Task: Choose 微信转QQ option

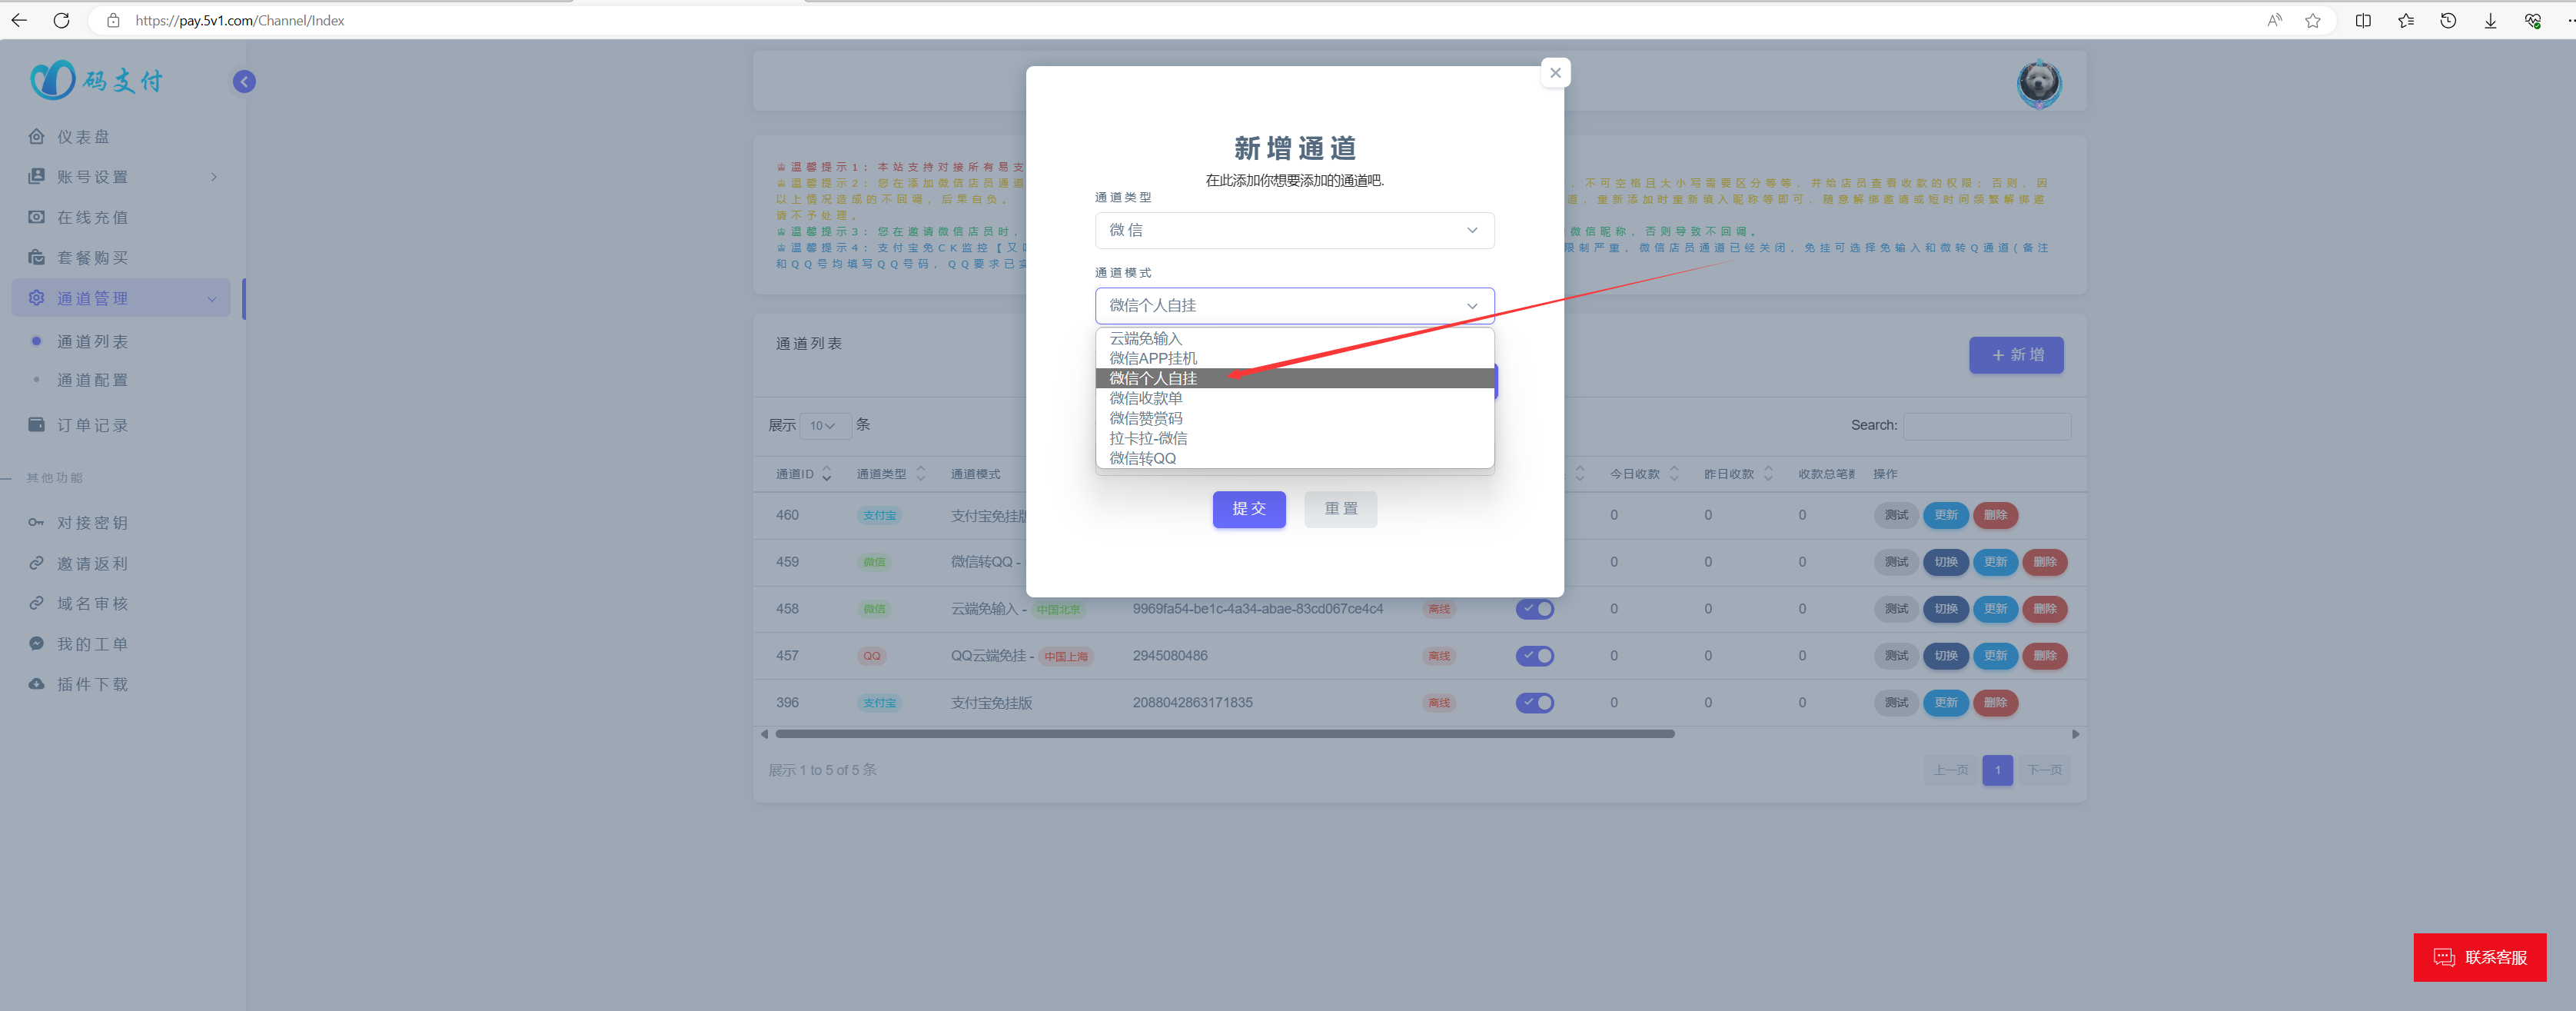Action: coord(1294,458)
